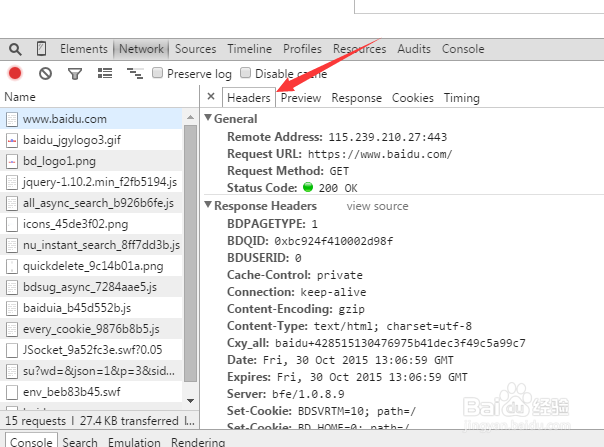This screenshot has height=447, width=604.
Task: Click the request list scrollbar thumb
Action: coord(190,253)
